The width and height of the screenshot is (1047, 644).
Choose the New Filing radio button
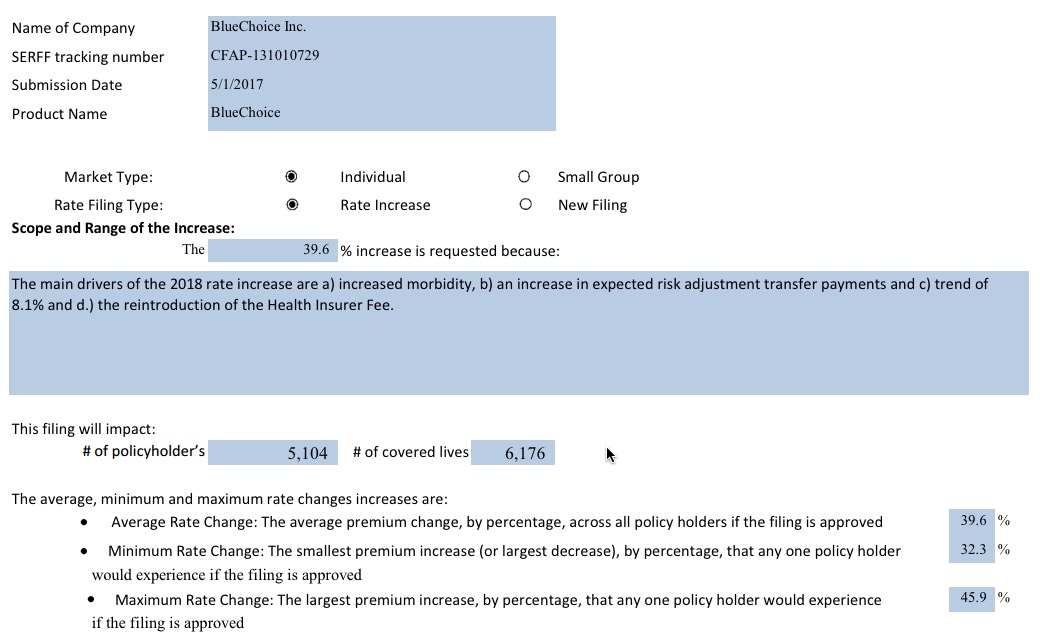pos(524,205)
